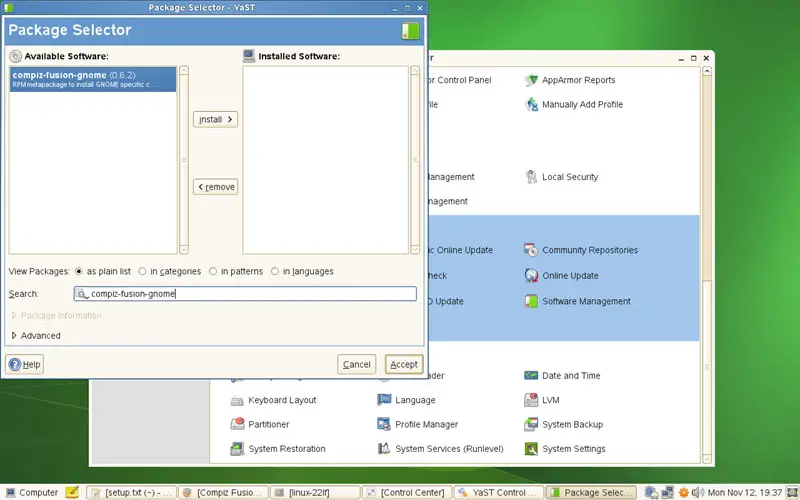Select view packages as plain list
This screenshot has width=800, height=500.
click(x=79, y=271)
